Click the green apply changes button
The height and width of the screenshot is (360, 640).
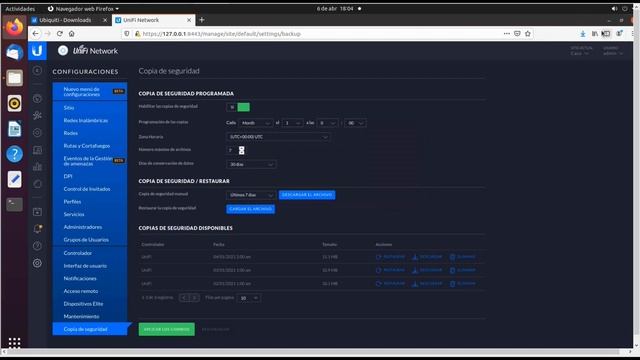(167, 329)
